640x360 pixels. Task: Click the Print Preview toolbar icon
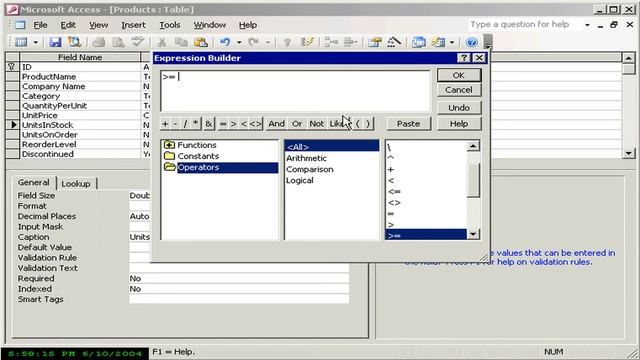click(118, 42)
